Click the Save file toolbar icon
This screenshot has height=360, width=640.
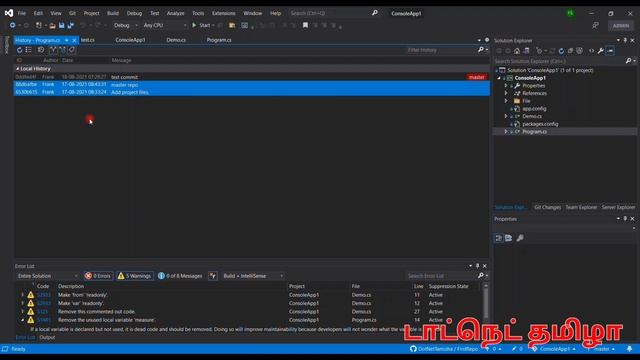[62, 25]
